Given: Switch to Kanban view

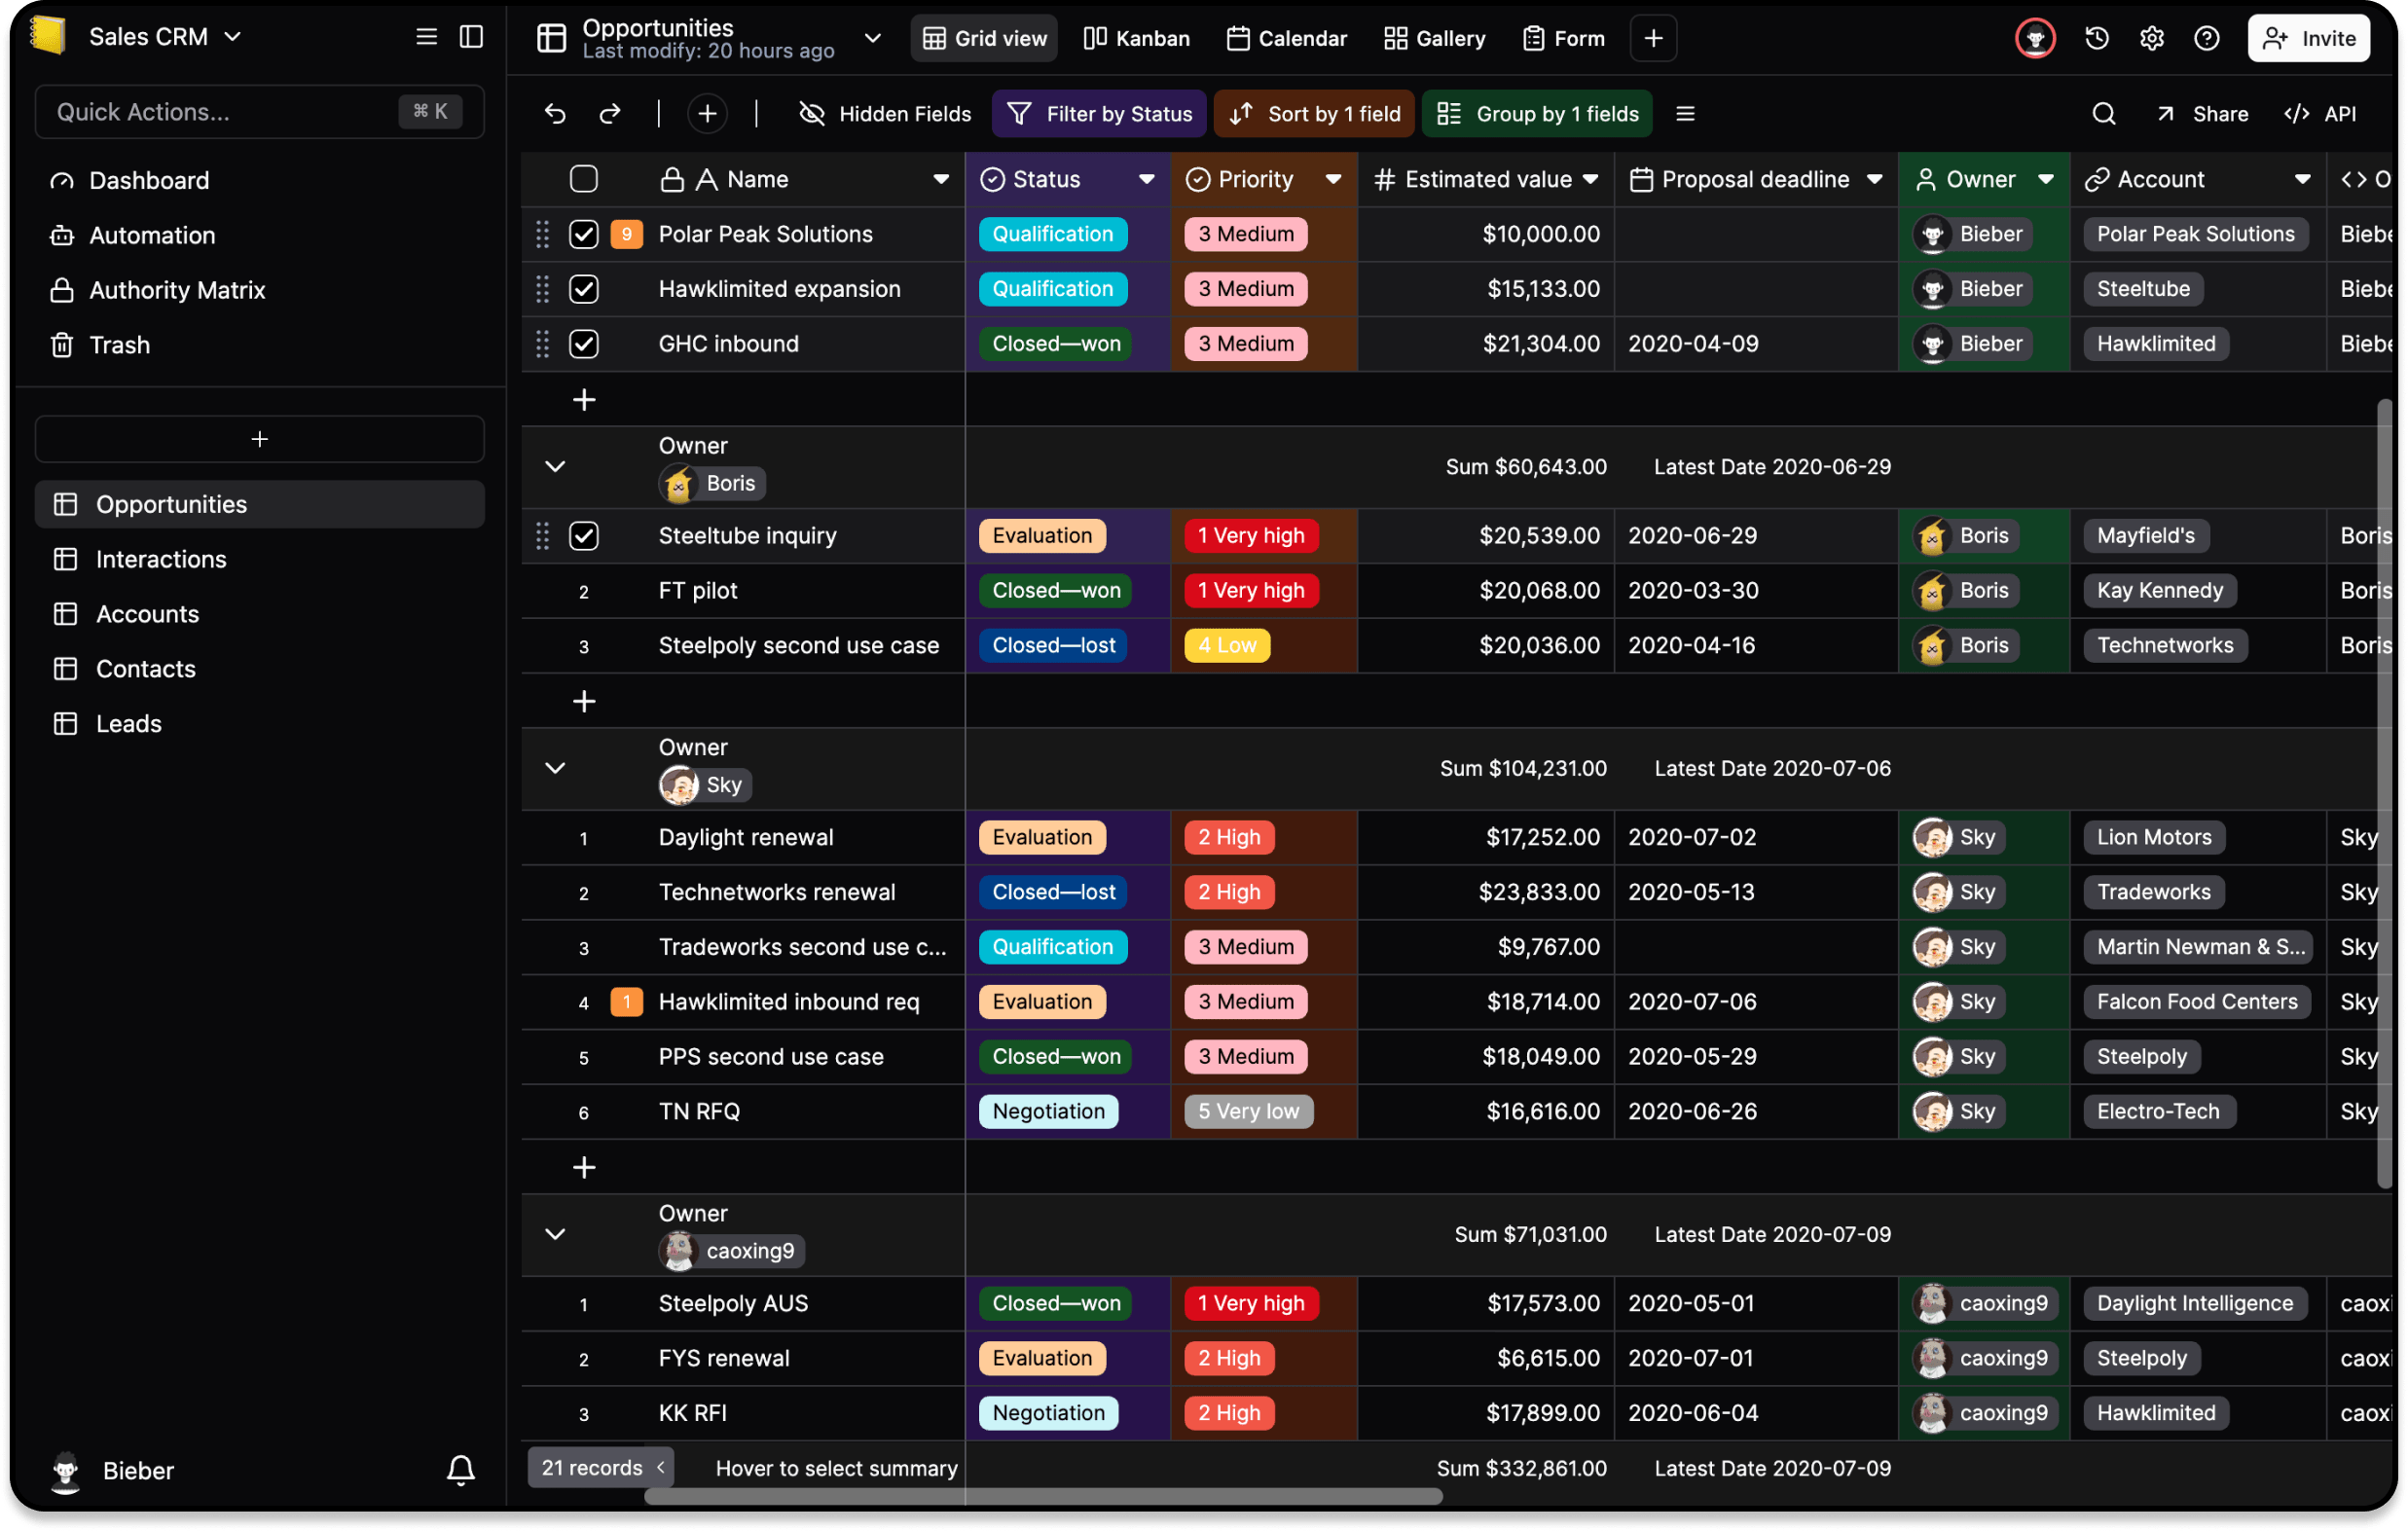Looking at the screenshot, I should pos(1136,38).
